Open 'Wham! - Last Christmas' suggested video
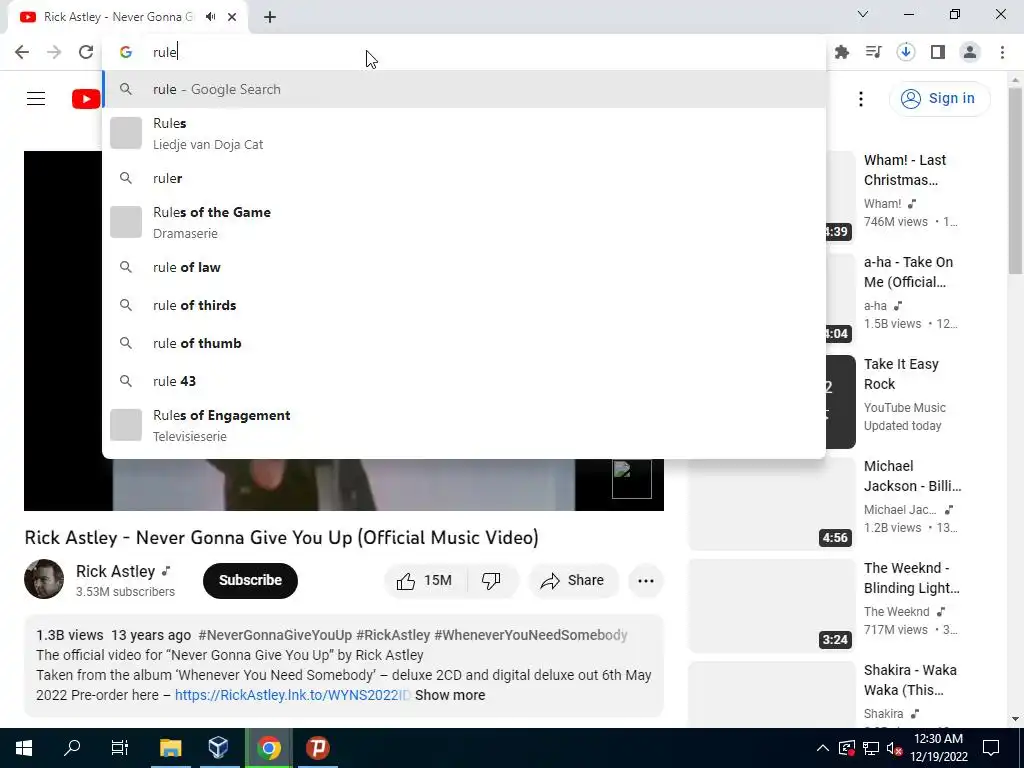1024x768 pixels. pyautogui.click(x=905, y=170)
